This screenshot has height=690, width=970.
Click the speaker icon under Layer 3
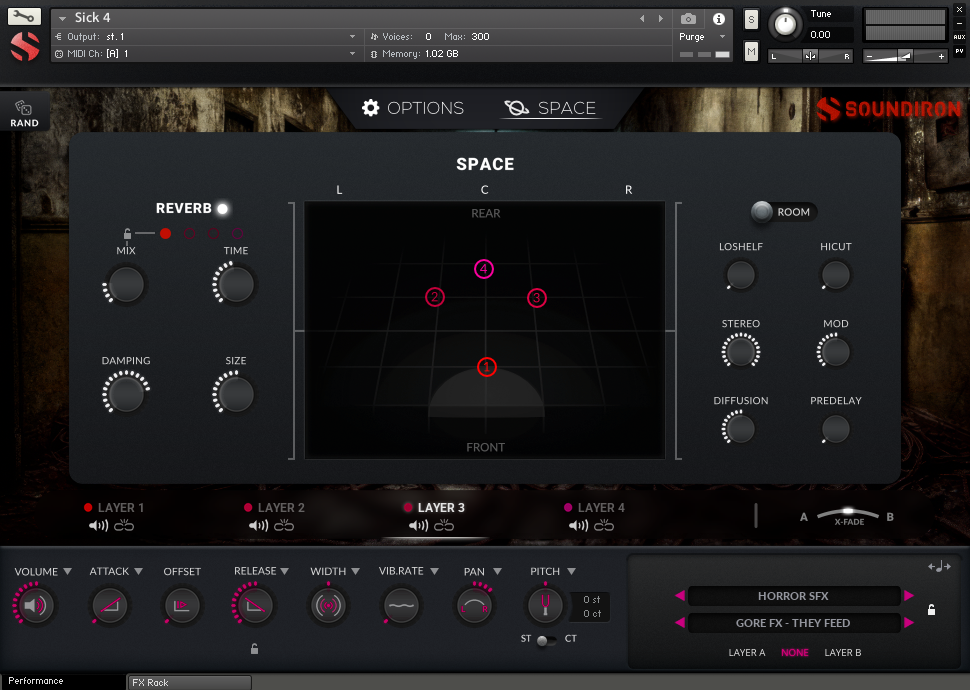click(418, 526)
